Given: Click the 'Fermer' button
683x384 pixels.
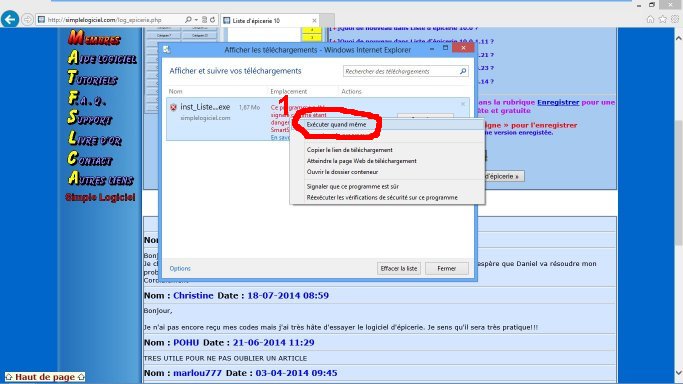Looking at the screenshot, I should click(x=446, y=269).
